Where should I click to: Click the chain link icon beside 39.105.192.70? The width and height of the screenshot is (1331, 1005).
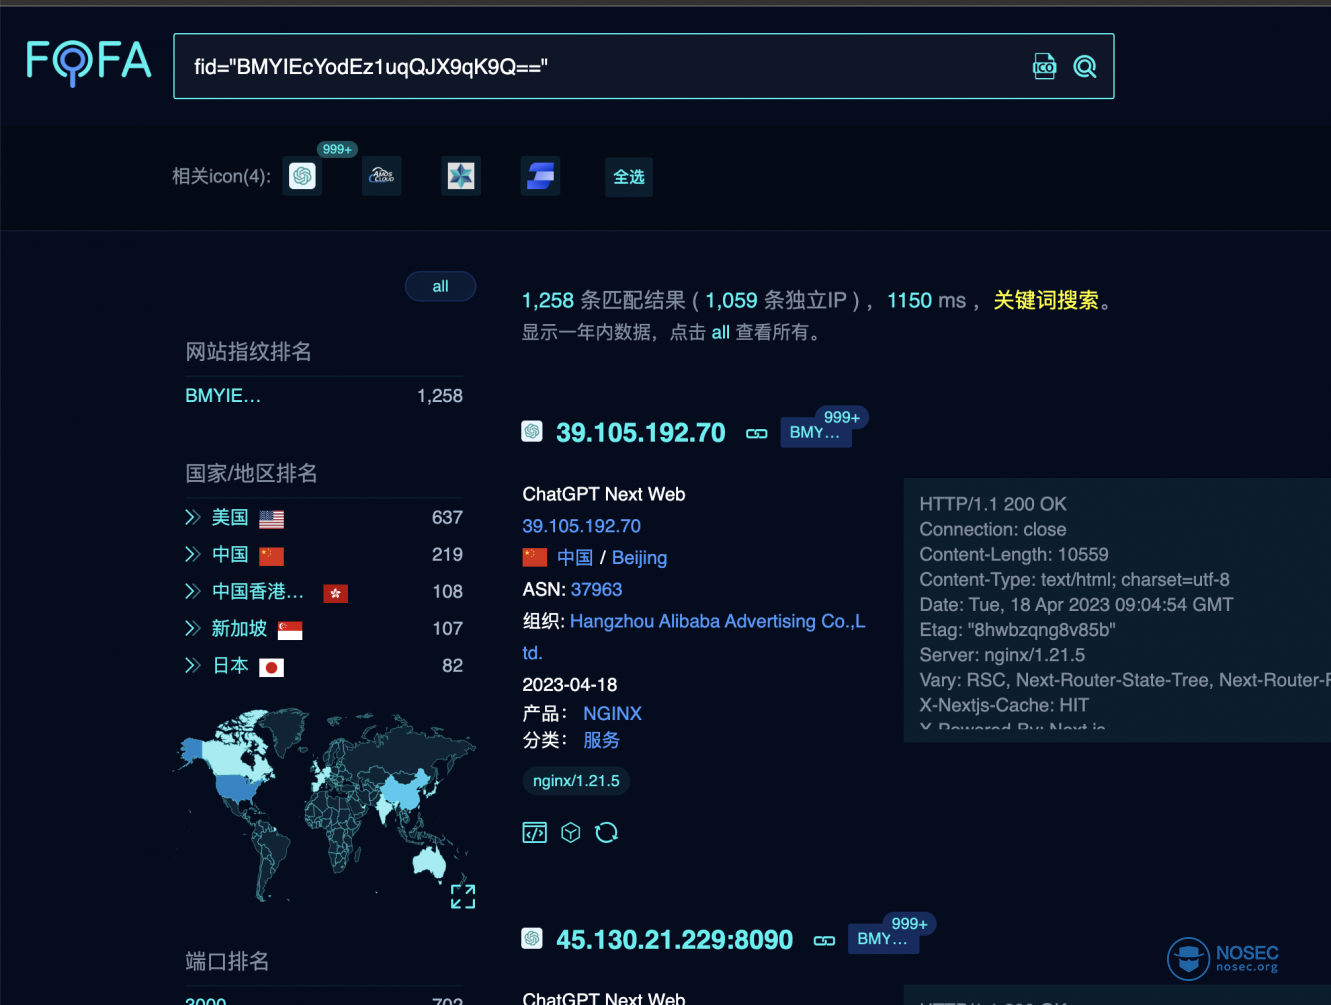757,434
